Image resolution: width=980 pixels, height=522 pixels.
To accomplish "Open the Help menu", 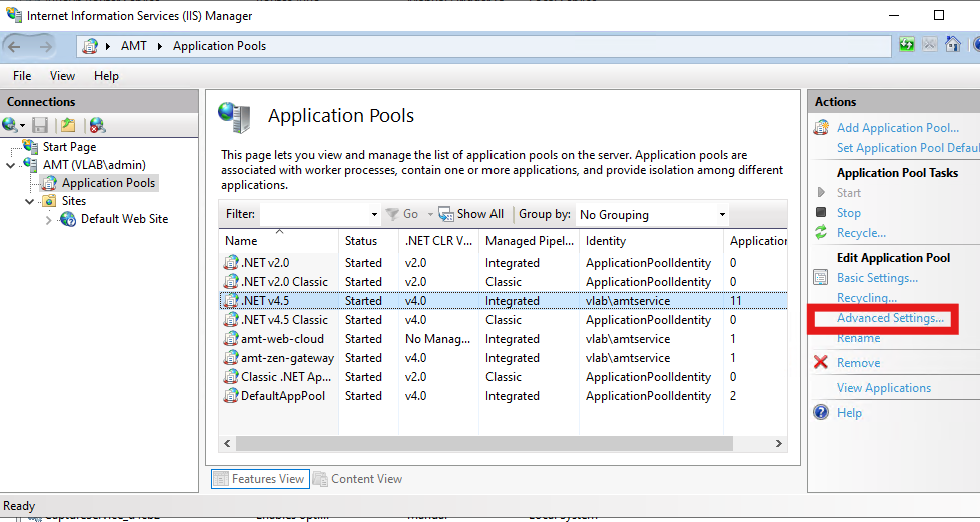I will point(106,76).
